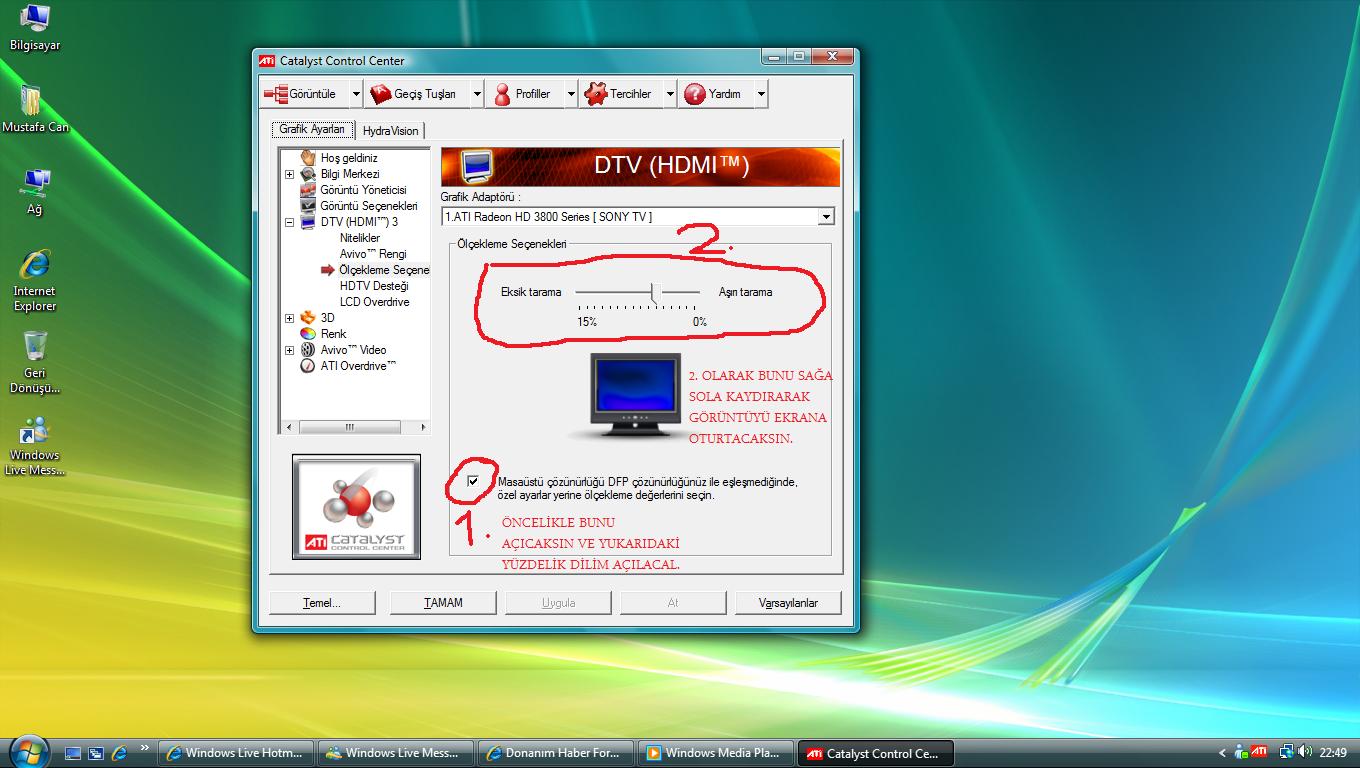Click the Catalyst Control Center logo image

click(356, 507)
